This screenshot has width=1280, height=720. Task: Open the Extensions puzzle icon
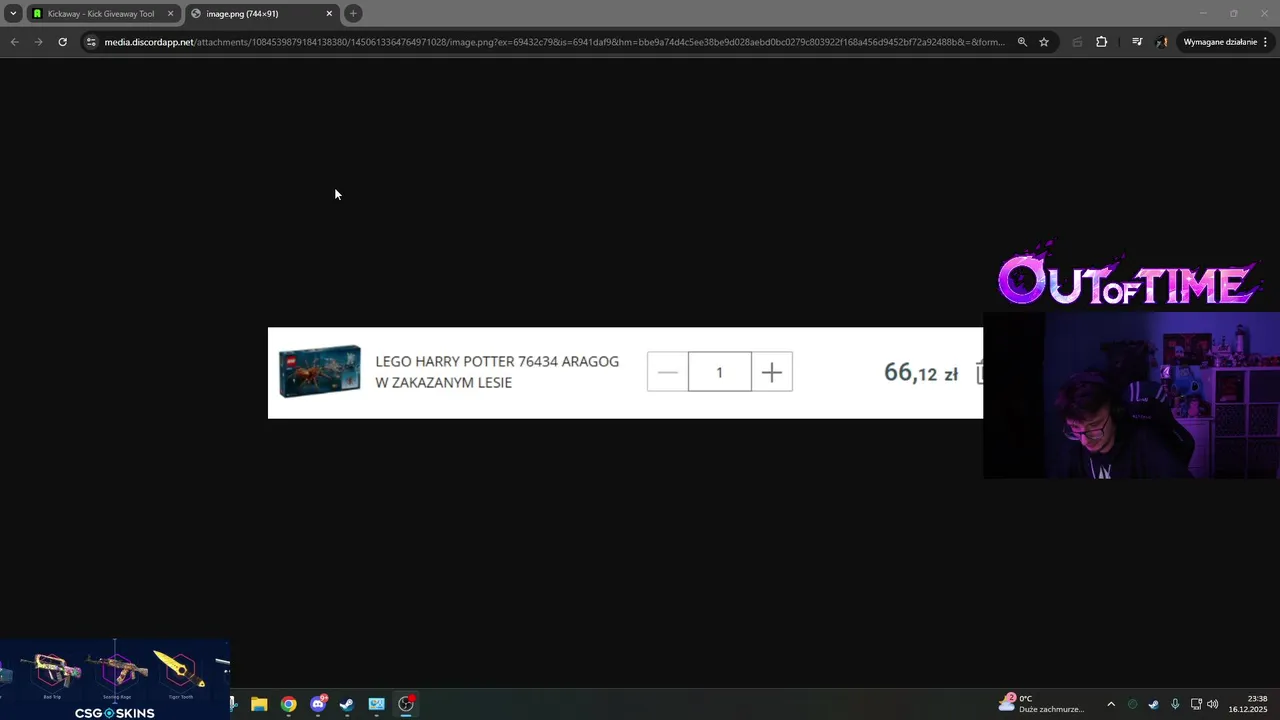tap(1101, 42)
